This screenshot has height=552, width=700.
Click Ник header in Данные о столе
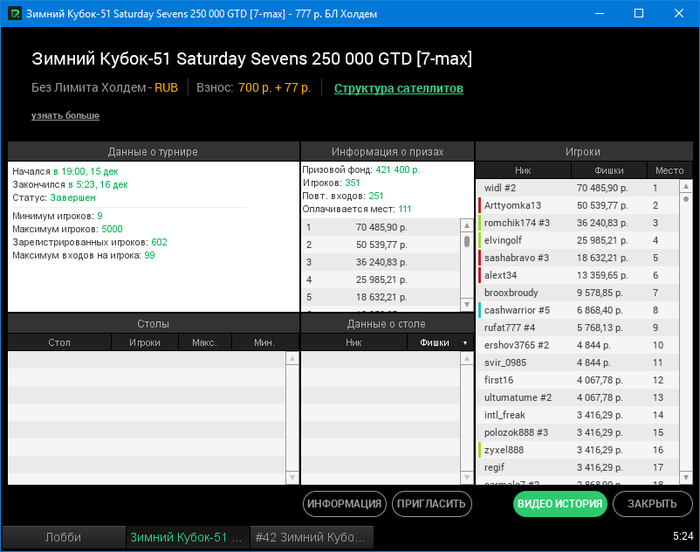click(x=354, y=343)
